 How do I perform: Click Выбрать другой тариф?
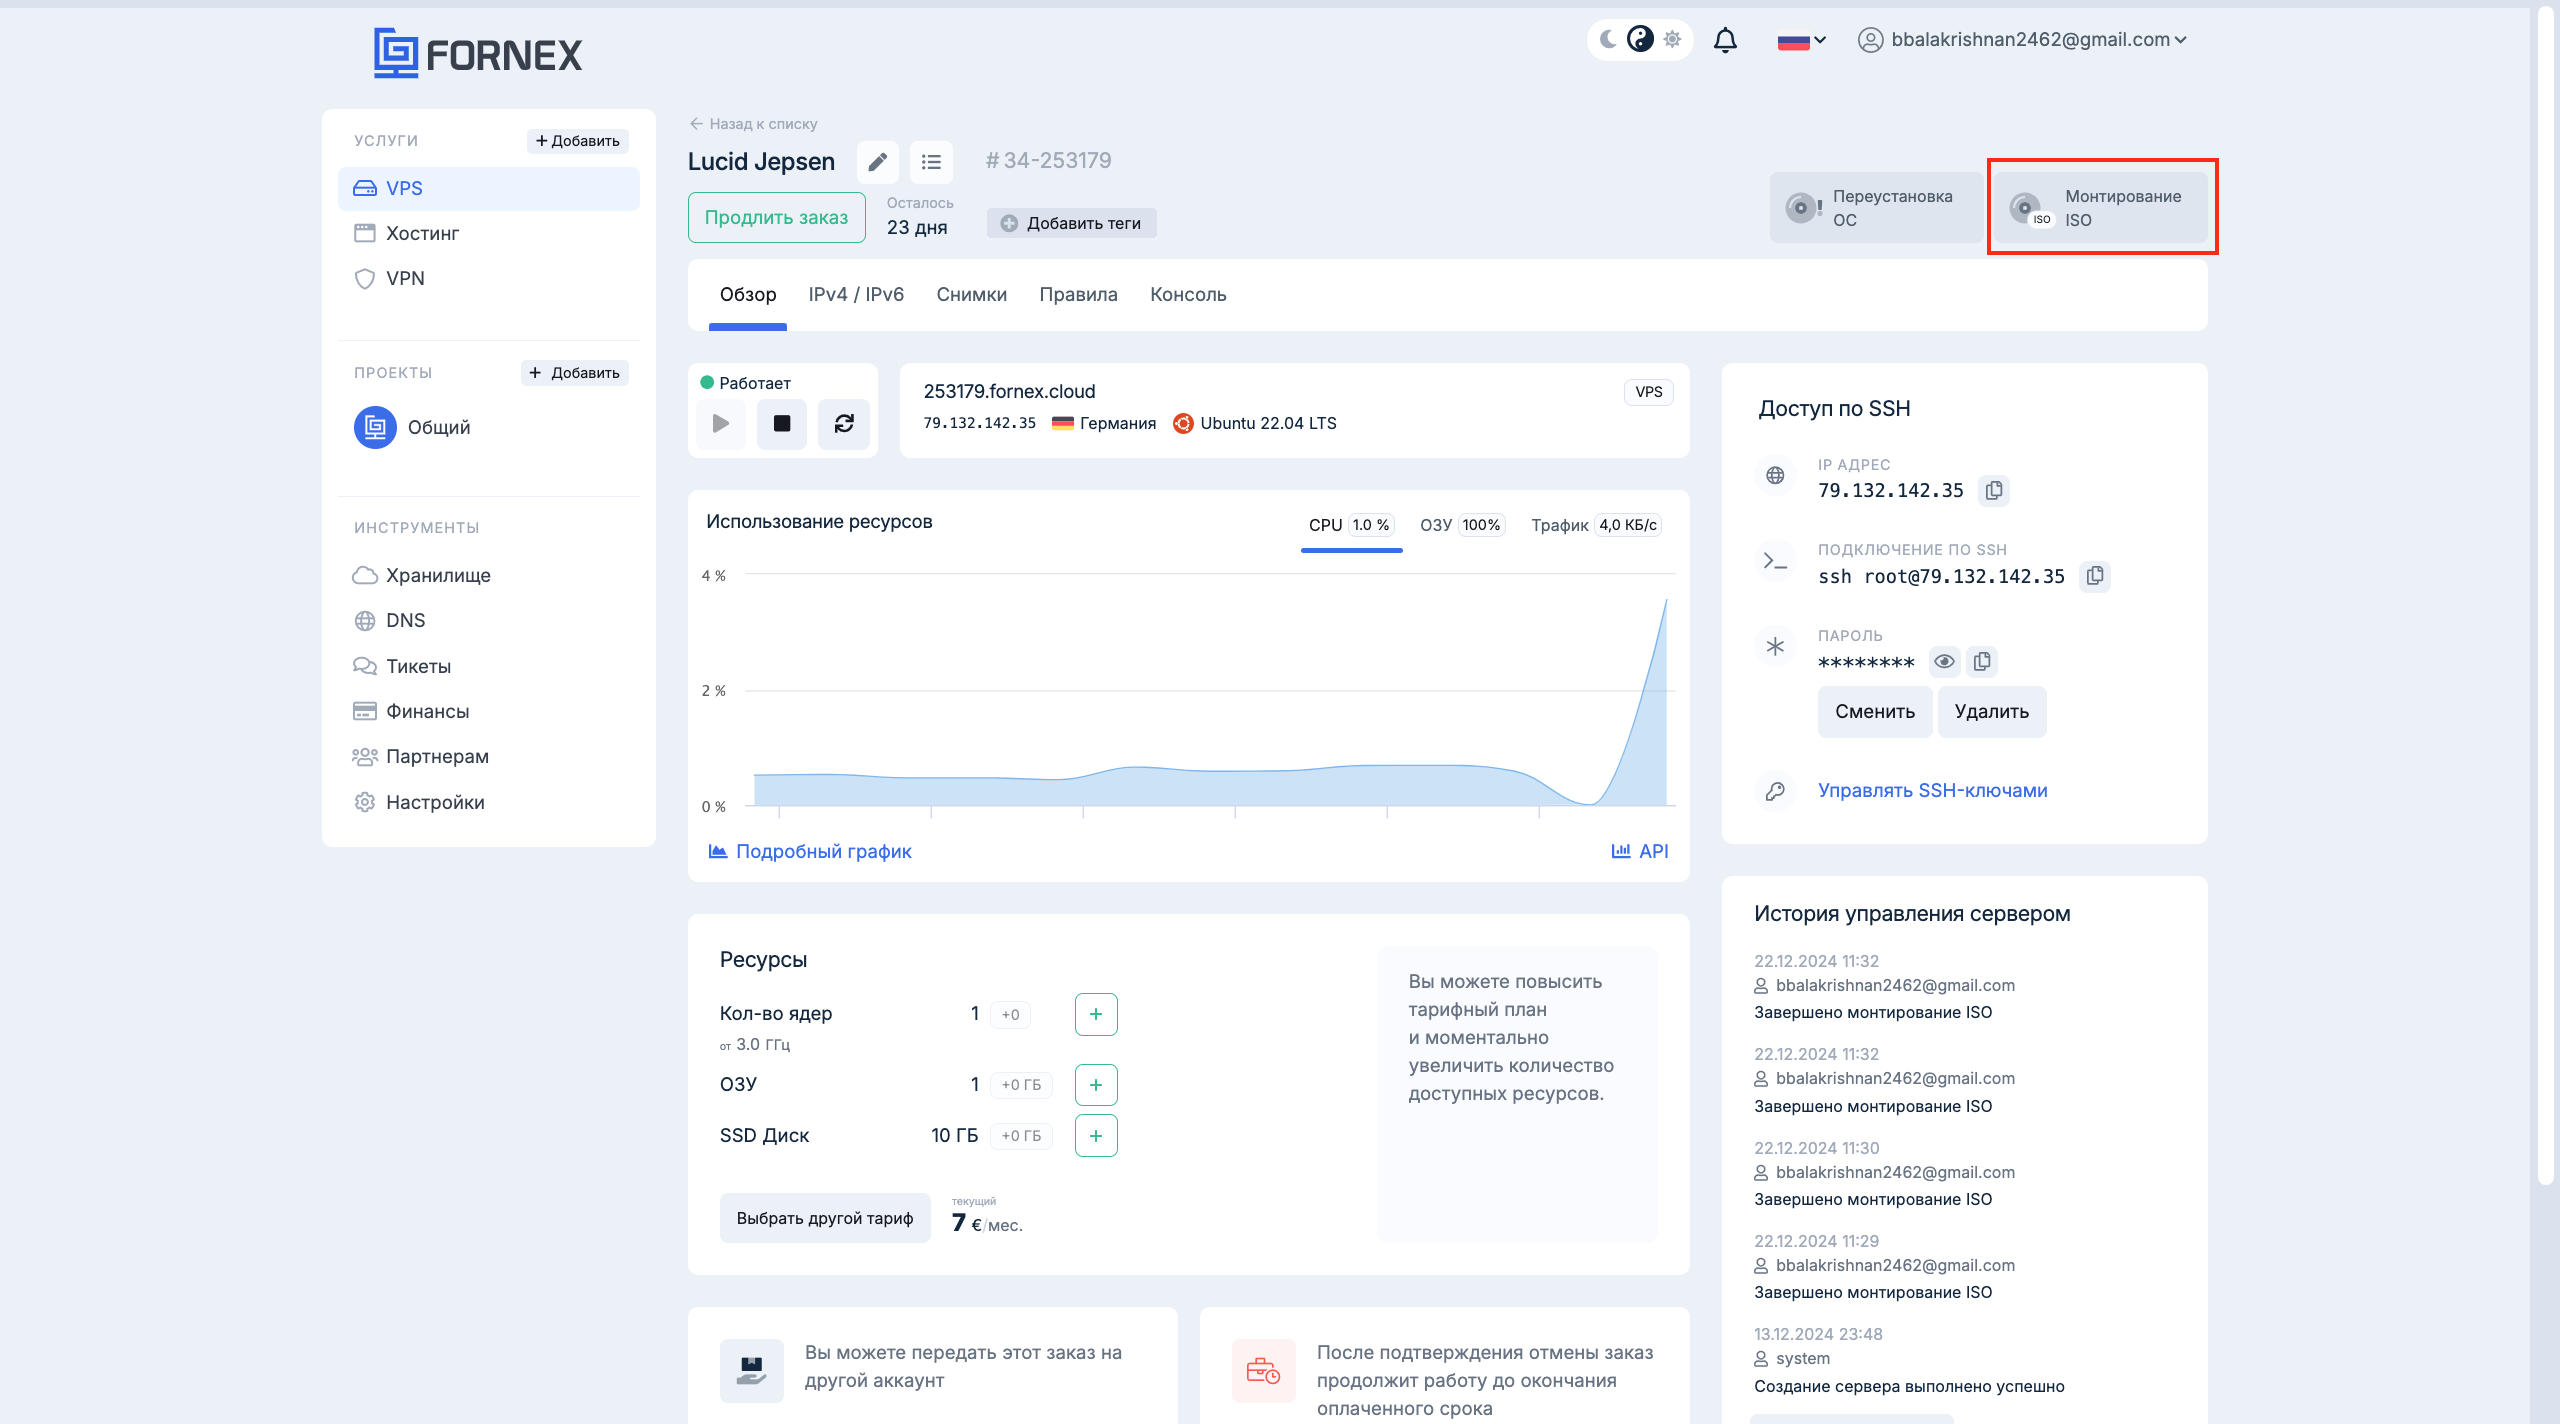825,1218
